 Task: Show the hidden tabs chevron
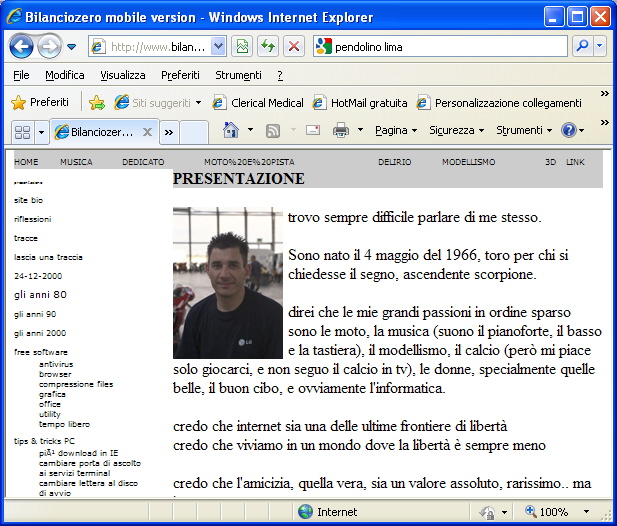(x=169, y=133)
